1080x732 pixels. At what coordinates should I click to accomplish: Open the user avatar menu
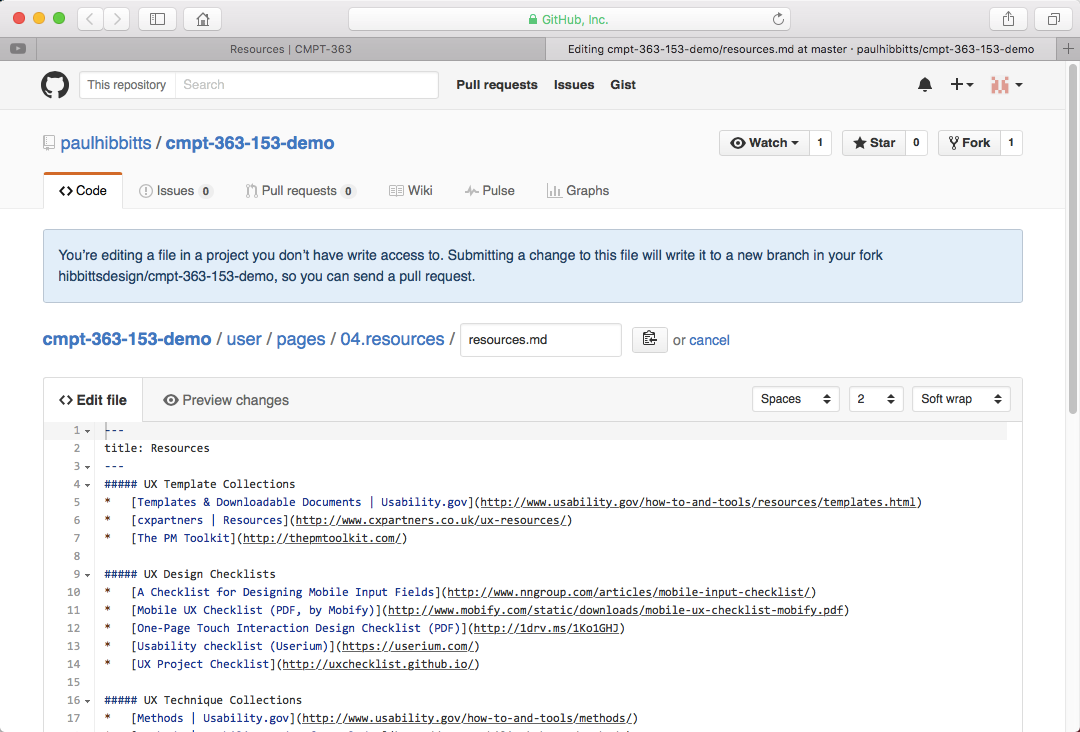(x=1006, y=85)
